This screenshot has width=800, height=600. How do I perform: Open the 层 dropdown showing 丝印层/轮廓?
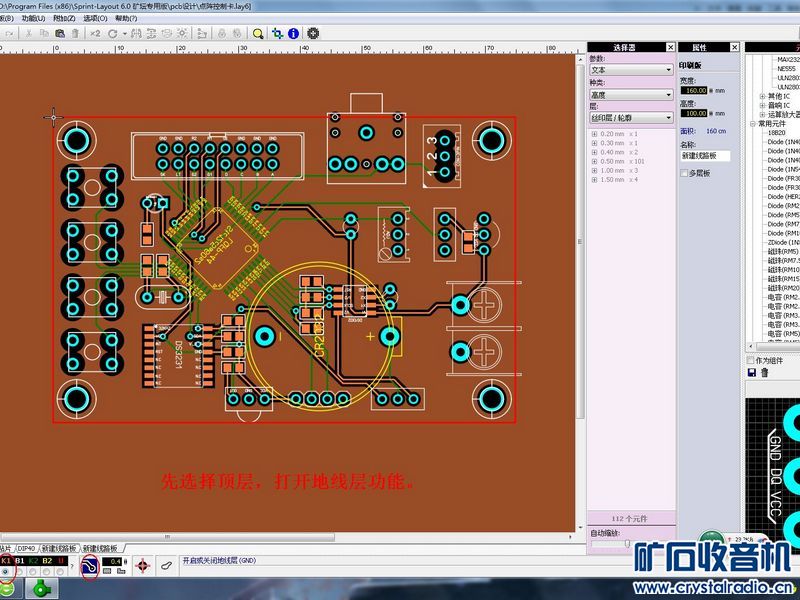(630, 118)
